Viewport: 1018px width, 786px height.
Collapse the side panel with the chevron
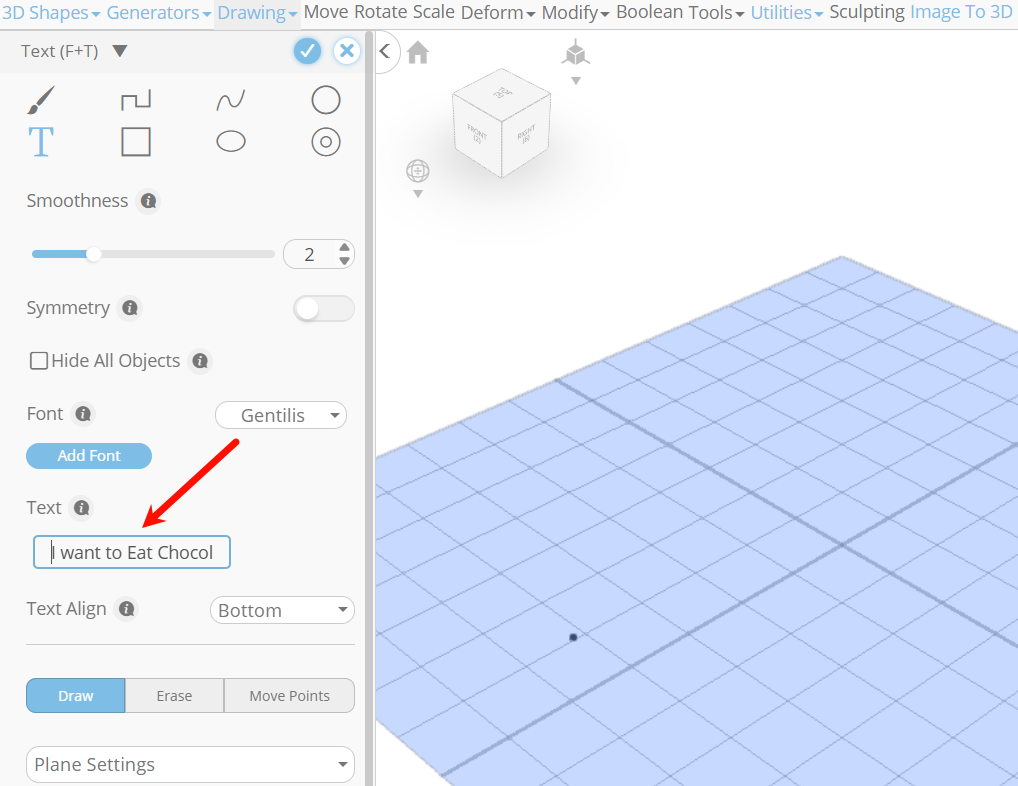point(385,51)
